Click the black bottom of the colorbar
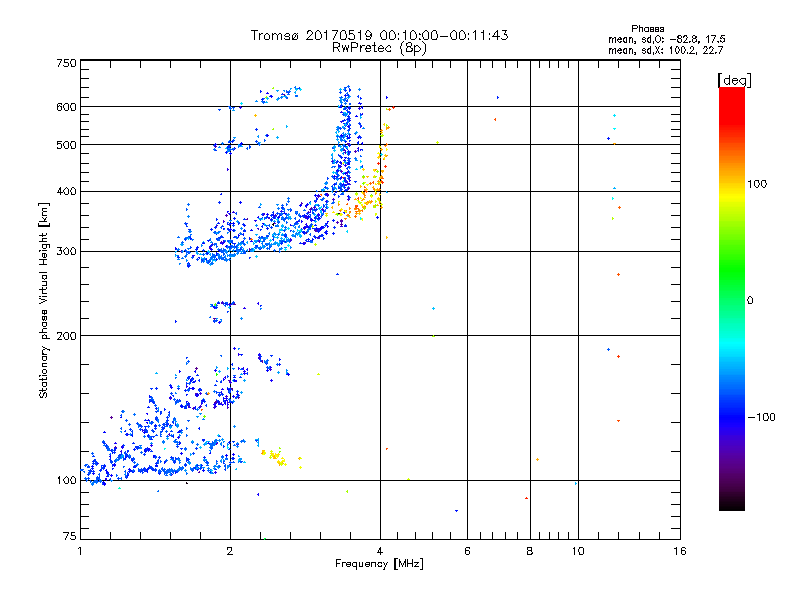 (x=732, y=503)
